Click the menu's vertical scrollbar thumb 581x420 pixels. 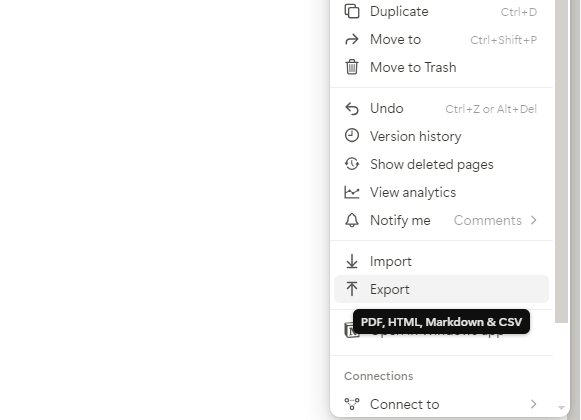pyautogui.click(x=561, y=159)
